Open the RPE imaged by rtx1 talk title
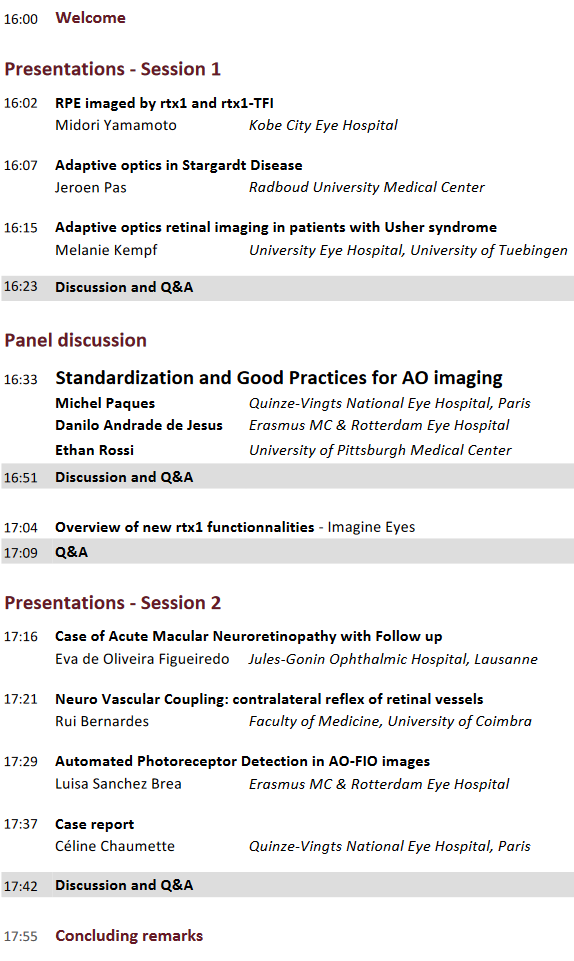The image size is (574, 961). click(x=164, y=103)
